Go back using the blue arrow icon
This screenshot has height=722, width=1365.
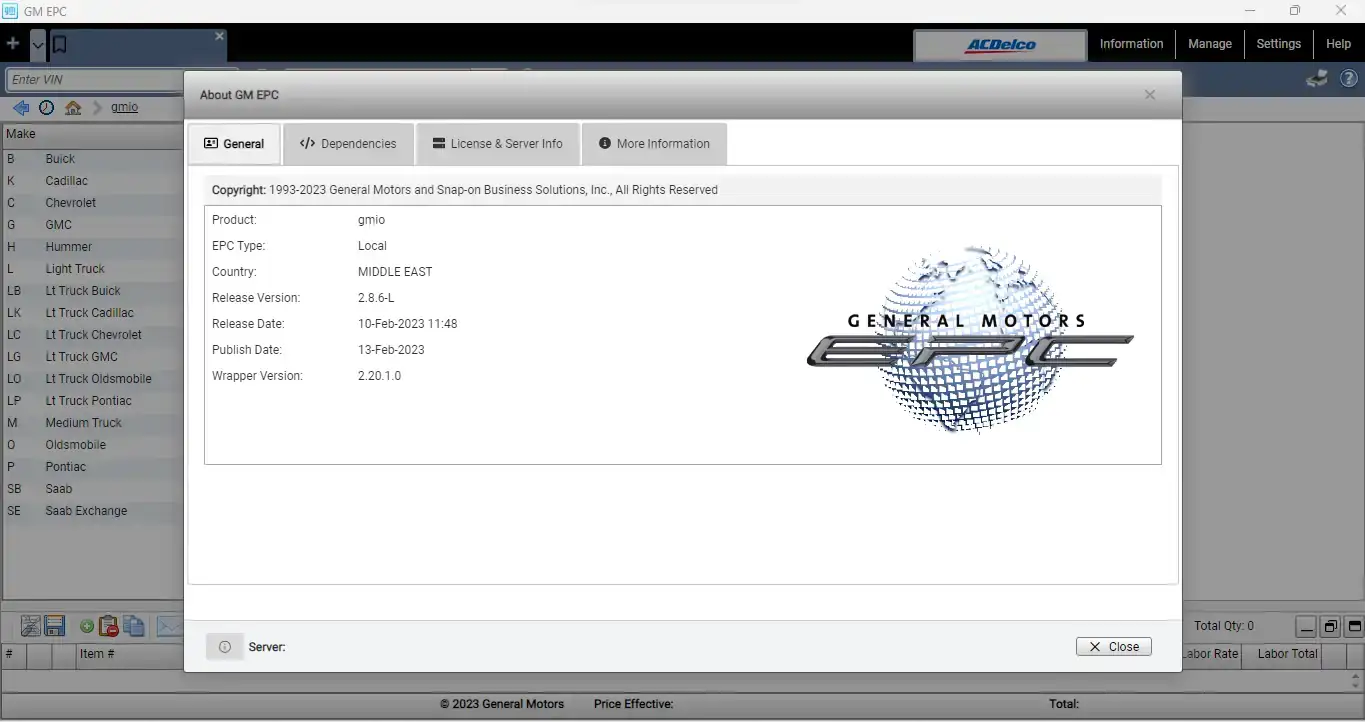(20, 107)
